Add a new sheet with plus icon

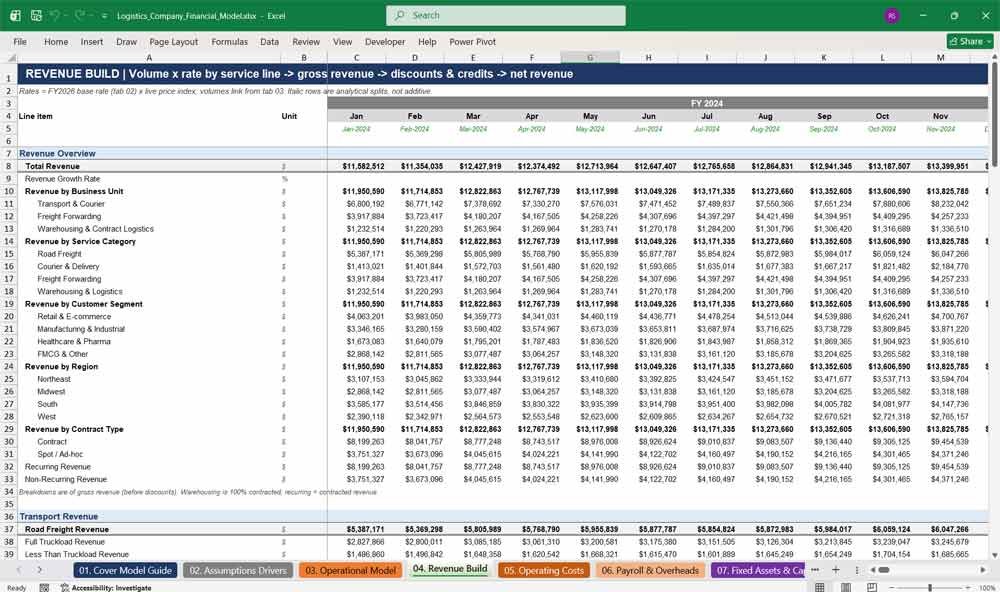pos(835,570)
